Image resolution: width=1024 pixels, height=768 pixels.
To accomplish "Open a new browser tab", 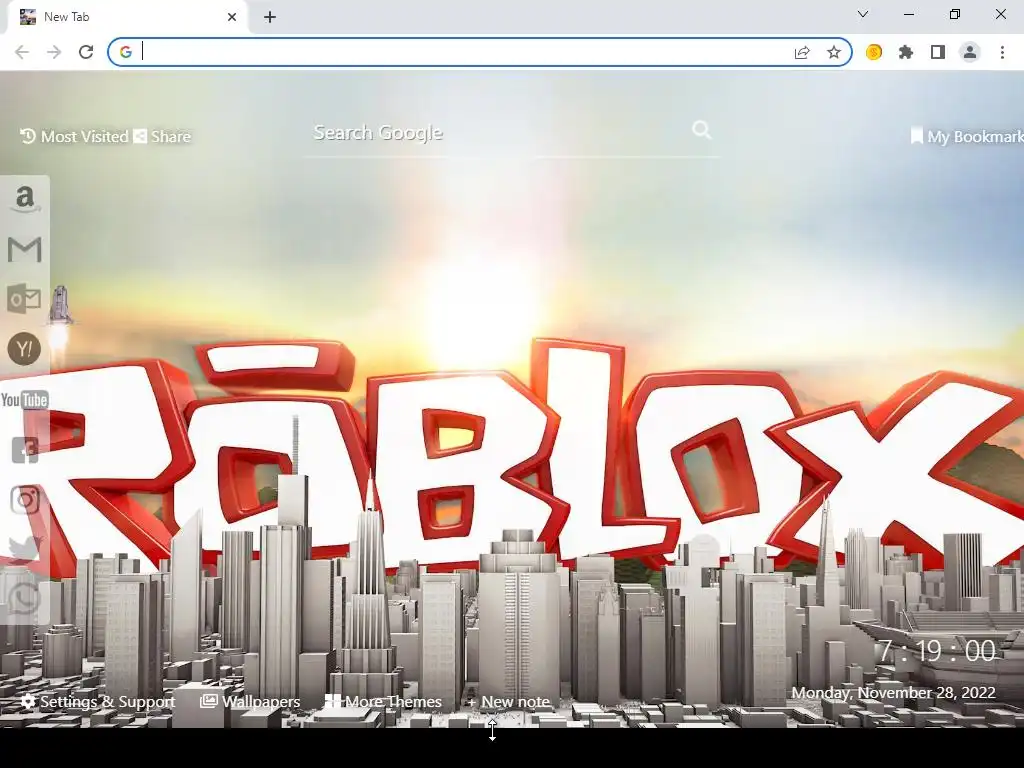I will 270,17.
